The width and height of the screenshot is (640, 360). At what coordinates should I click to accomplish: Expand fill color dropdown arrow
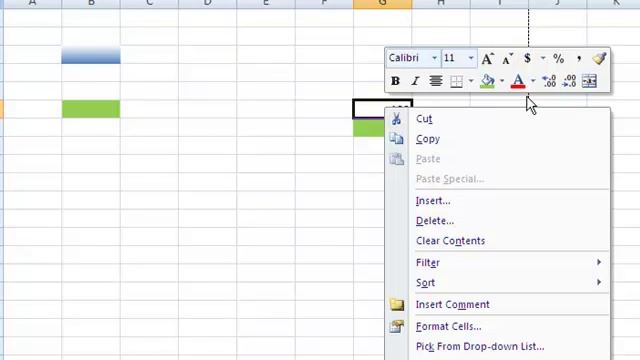(502, 81)
